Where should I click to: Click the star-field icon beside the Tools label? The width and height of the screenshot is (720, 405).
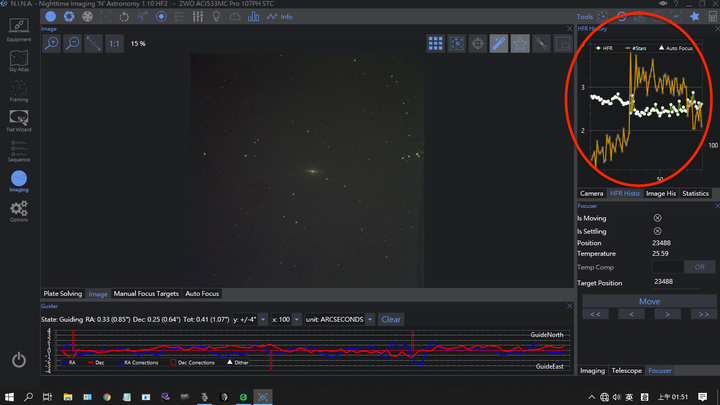coord(602,17)
